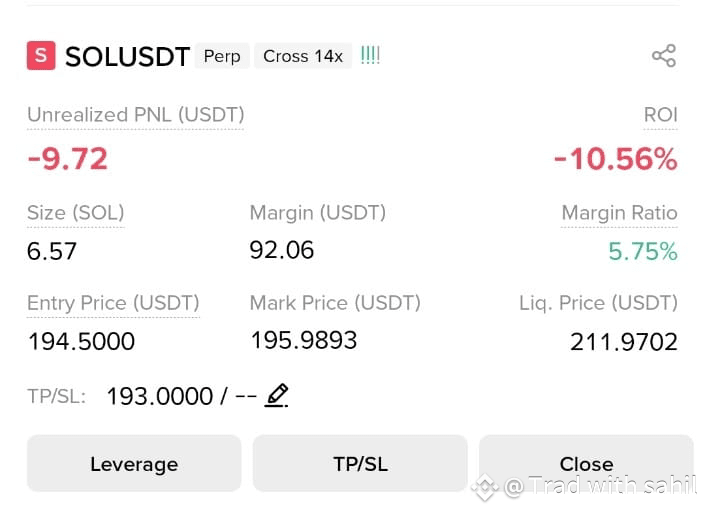Viewport: 705px width, 513px height.
Task: Tap the Binance logo watermark icon
Action: point(485,486)
